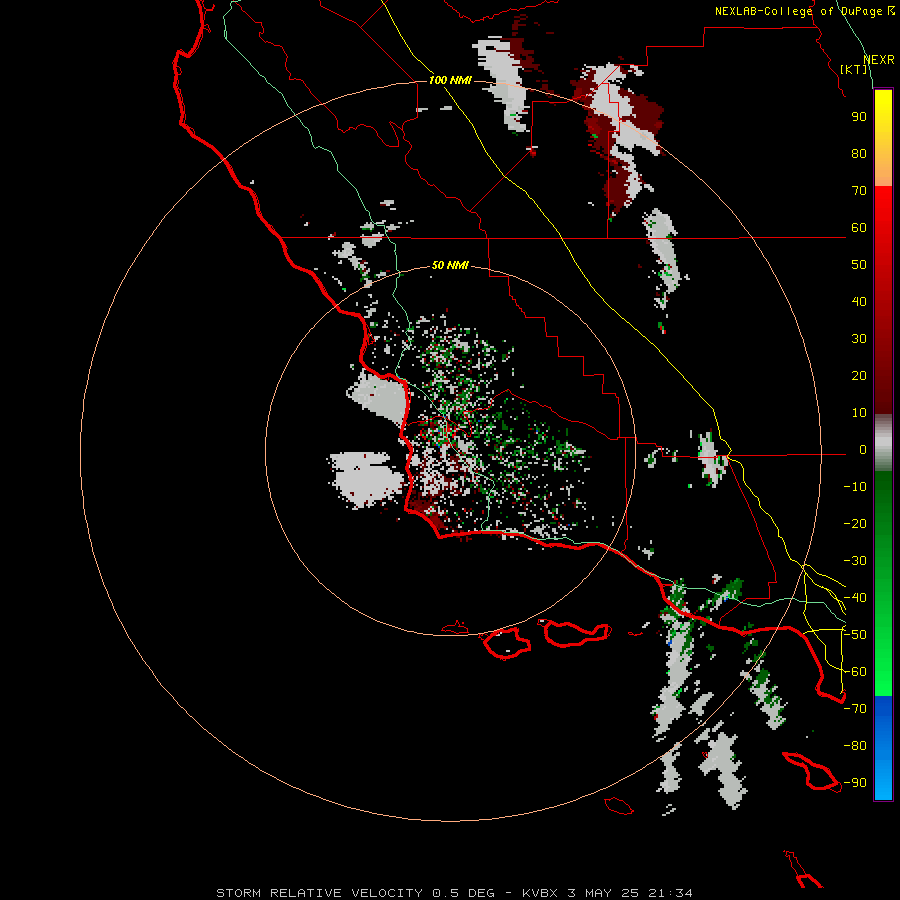900x900 pixels.
Task: Click the KVBX radar site identifier
Action: click(540, 893)
